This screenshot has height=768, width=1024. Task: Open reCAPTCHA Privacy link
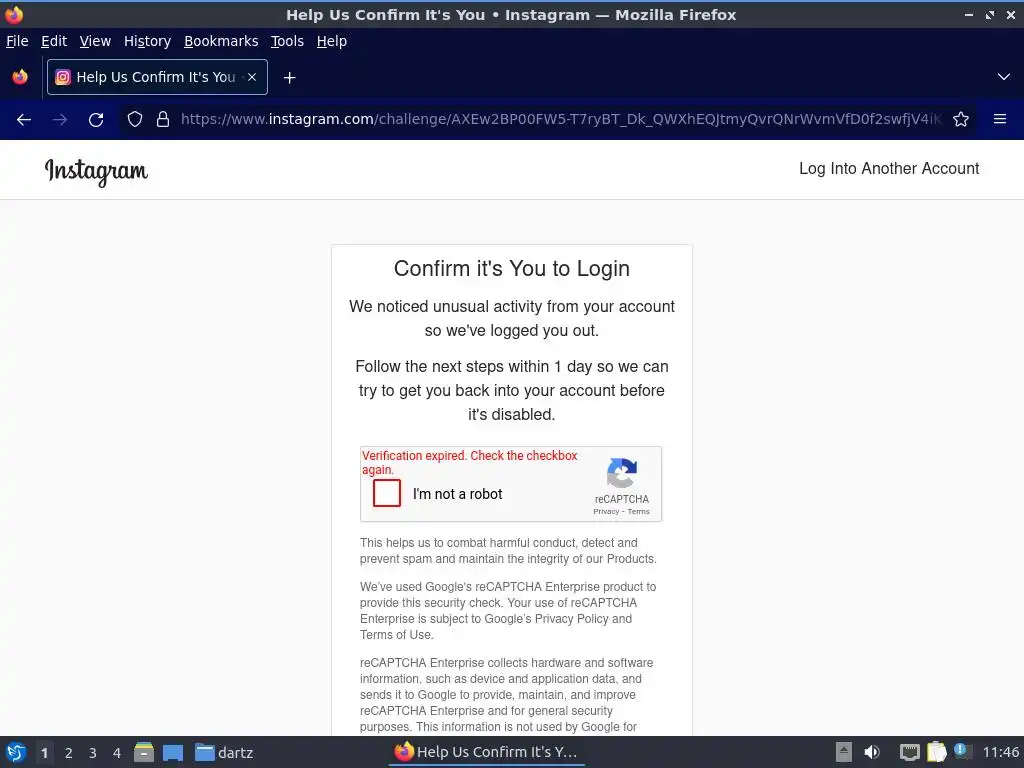pyautogui.click(x=605, y=511)
